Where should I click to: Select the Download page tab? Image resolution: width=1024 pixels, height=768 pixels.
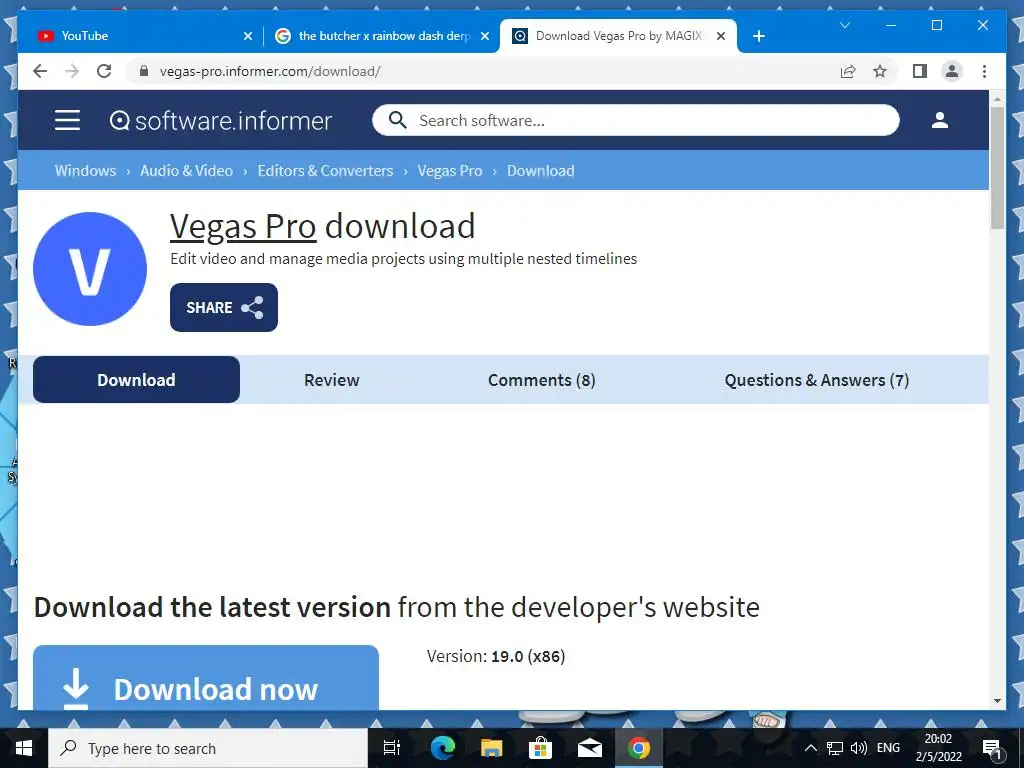coord(136,379)
